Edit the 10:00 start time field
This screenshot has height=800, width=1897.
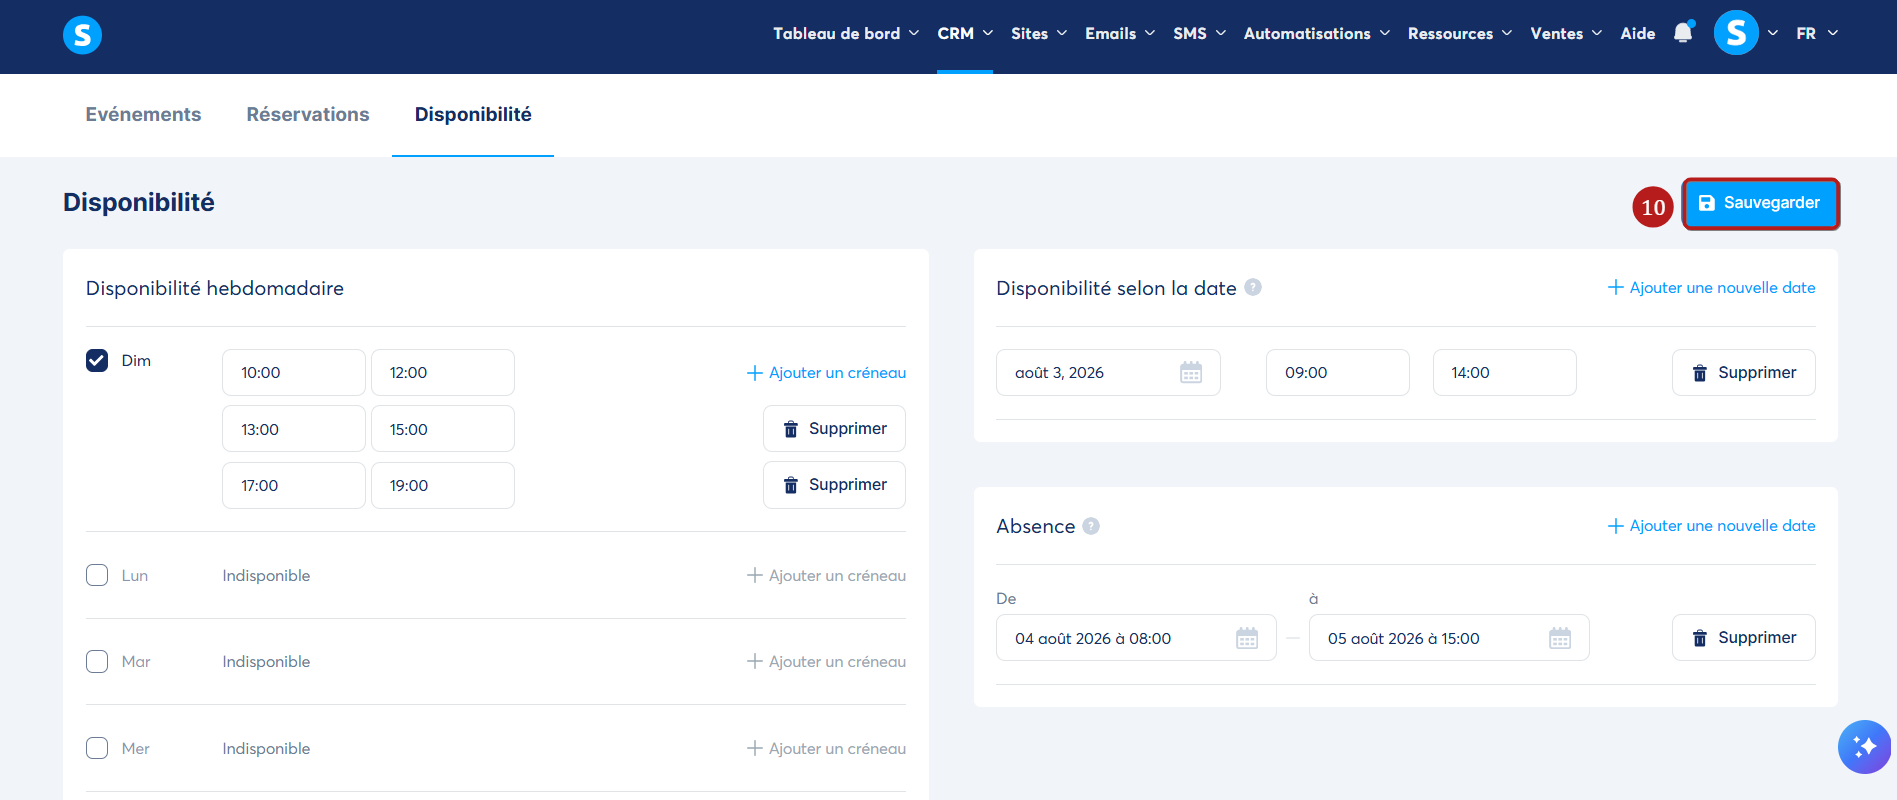(x=294, y=373)
